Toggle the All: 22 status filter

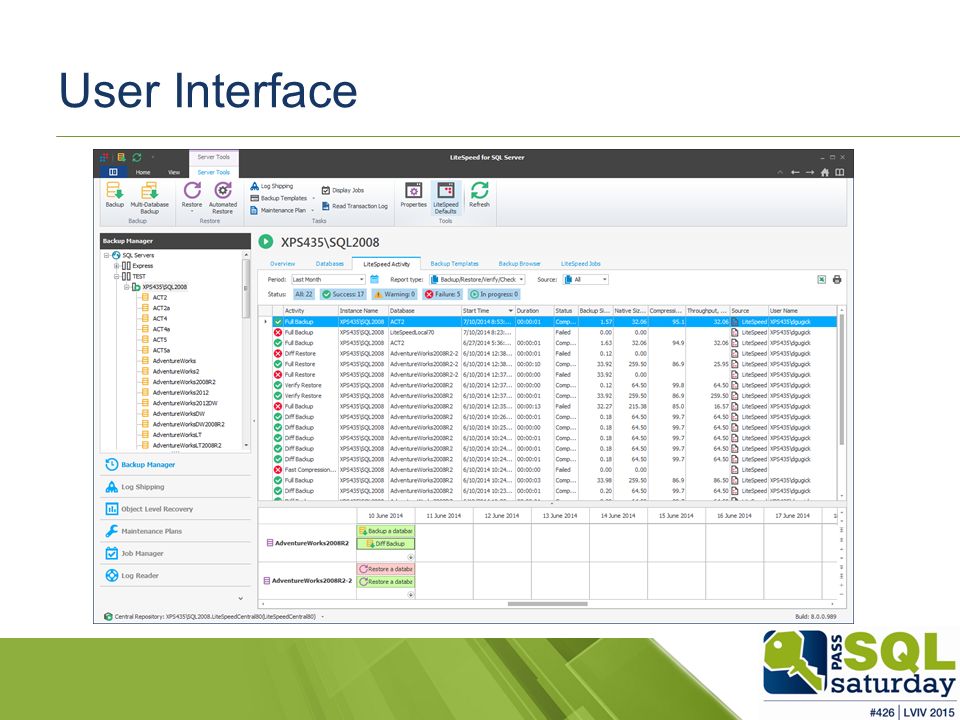[304, 294]
